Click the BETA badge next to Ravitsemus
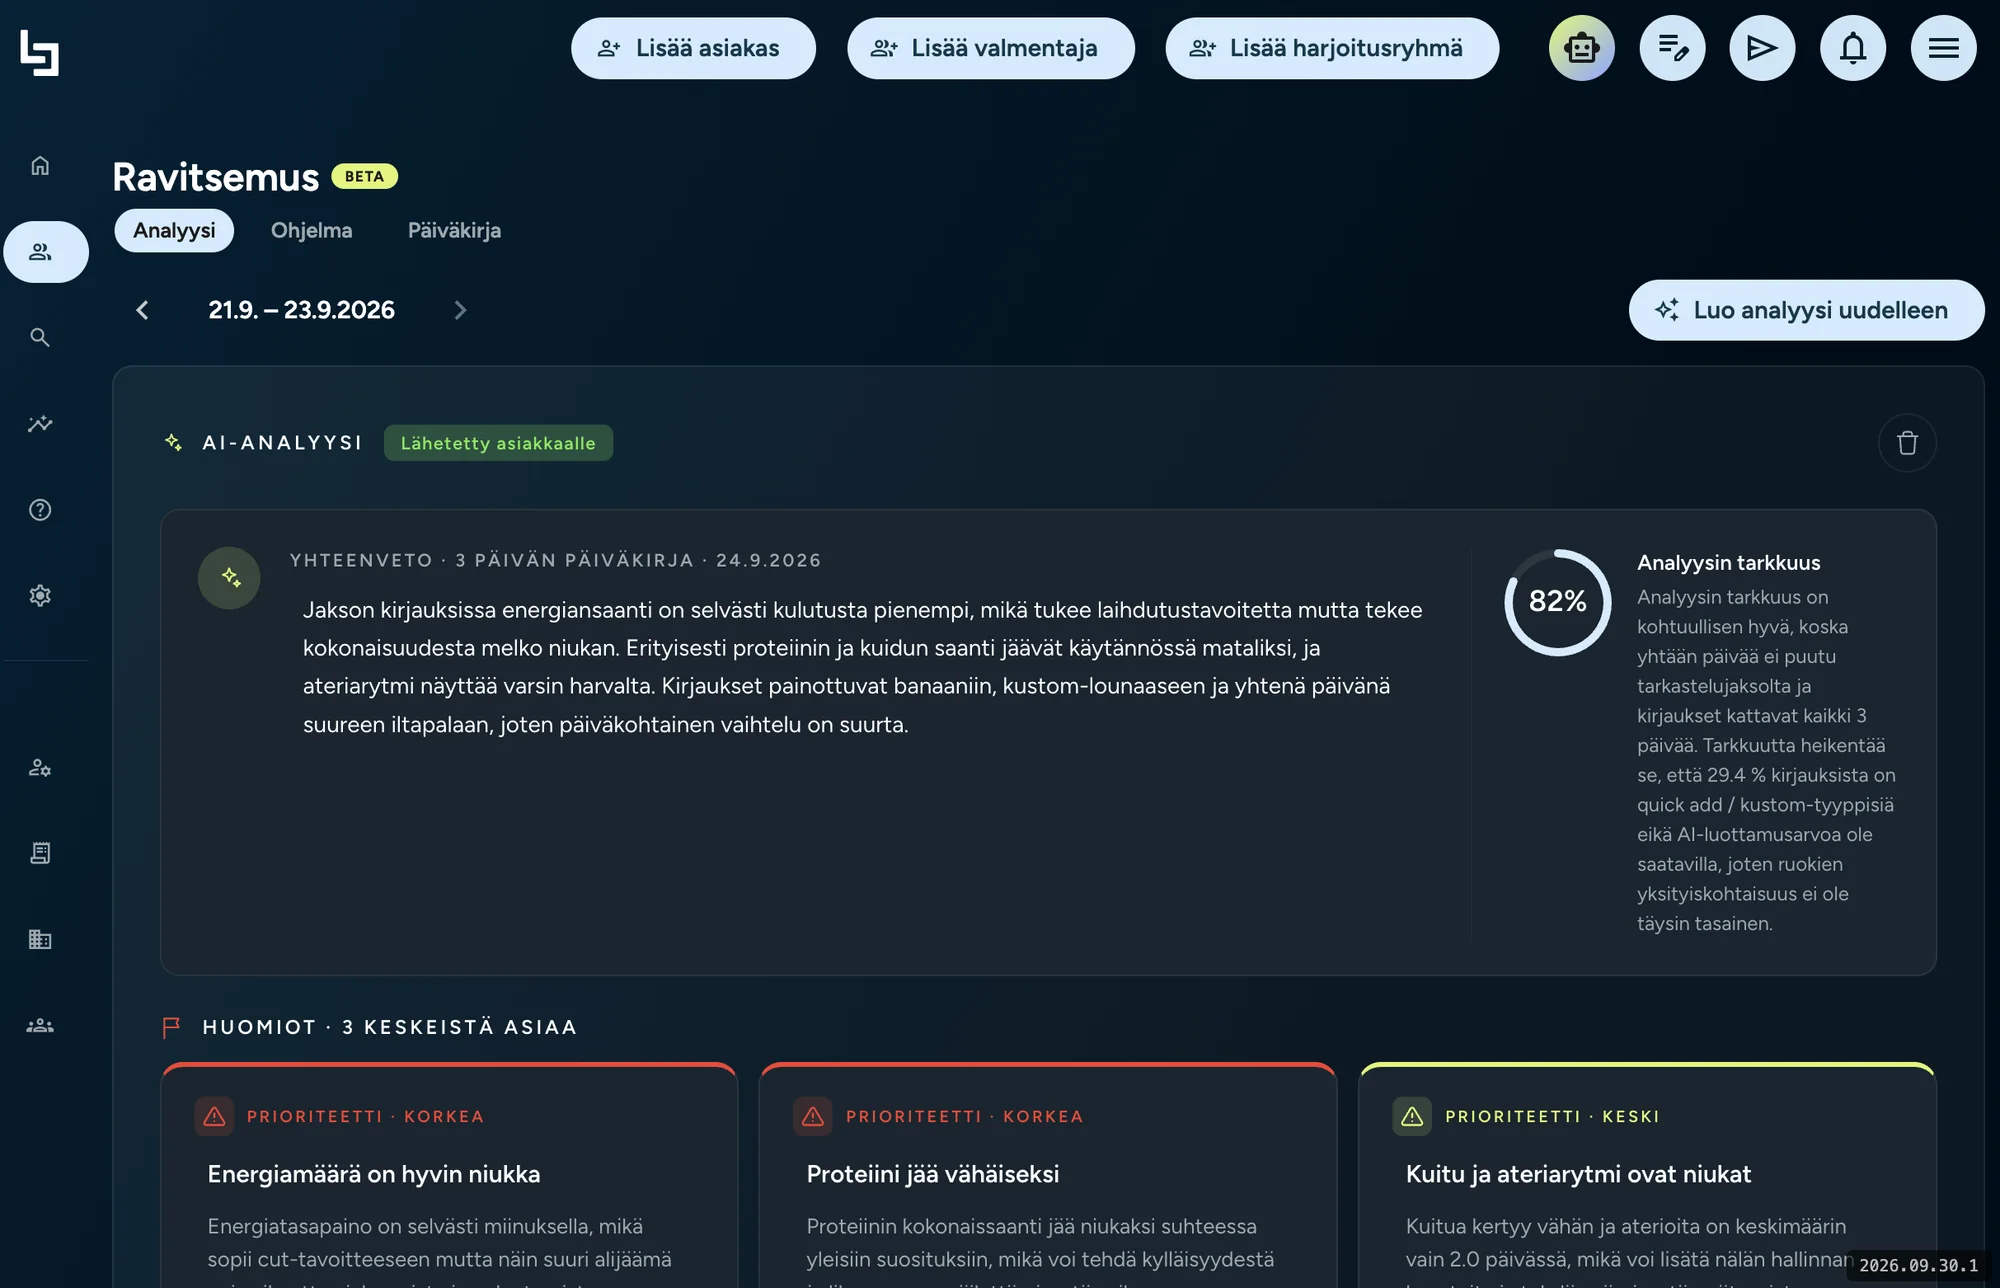The height and width of the screenshot is (1288, 2000). click(x=364, y=177)
